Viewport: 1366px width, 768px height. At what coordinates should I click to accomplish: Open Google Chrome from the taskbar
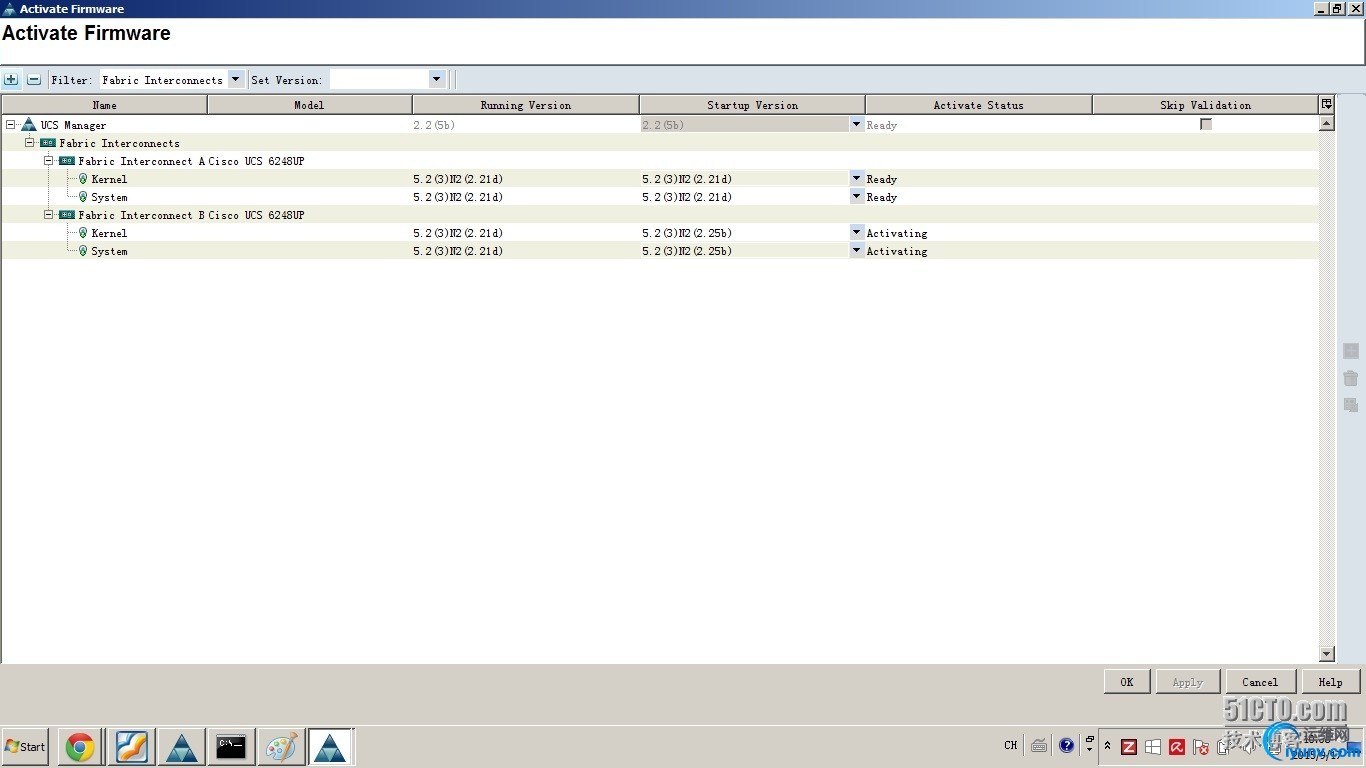point(80,746)
